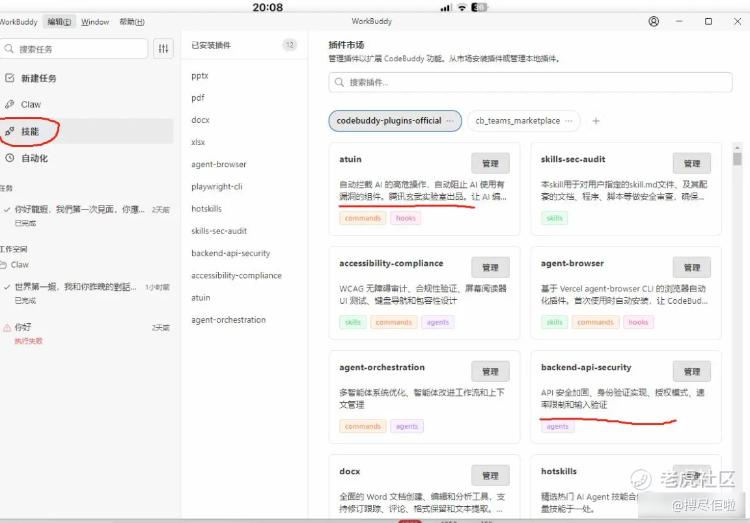Switch to codebuddy-plugins-official marketplace tab
The width and height of the screenshot is (750, 523).
tap(395, 121)
